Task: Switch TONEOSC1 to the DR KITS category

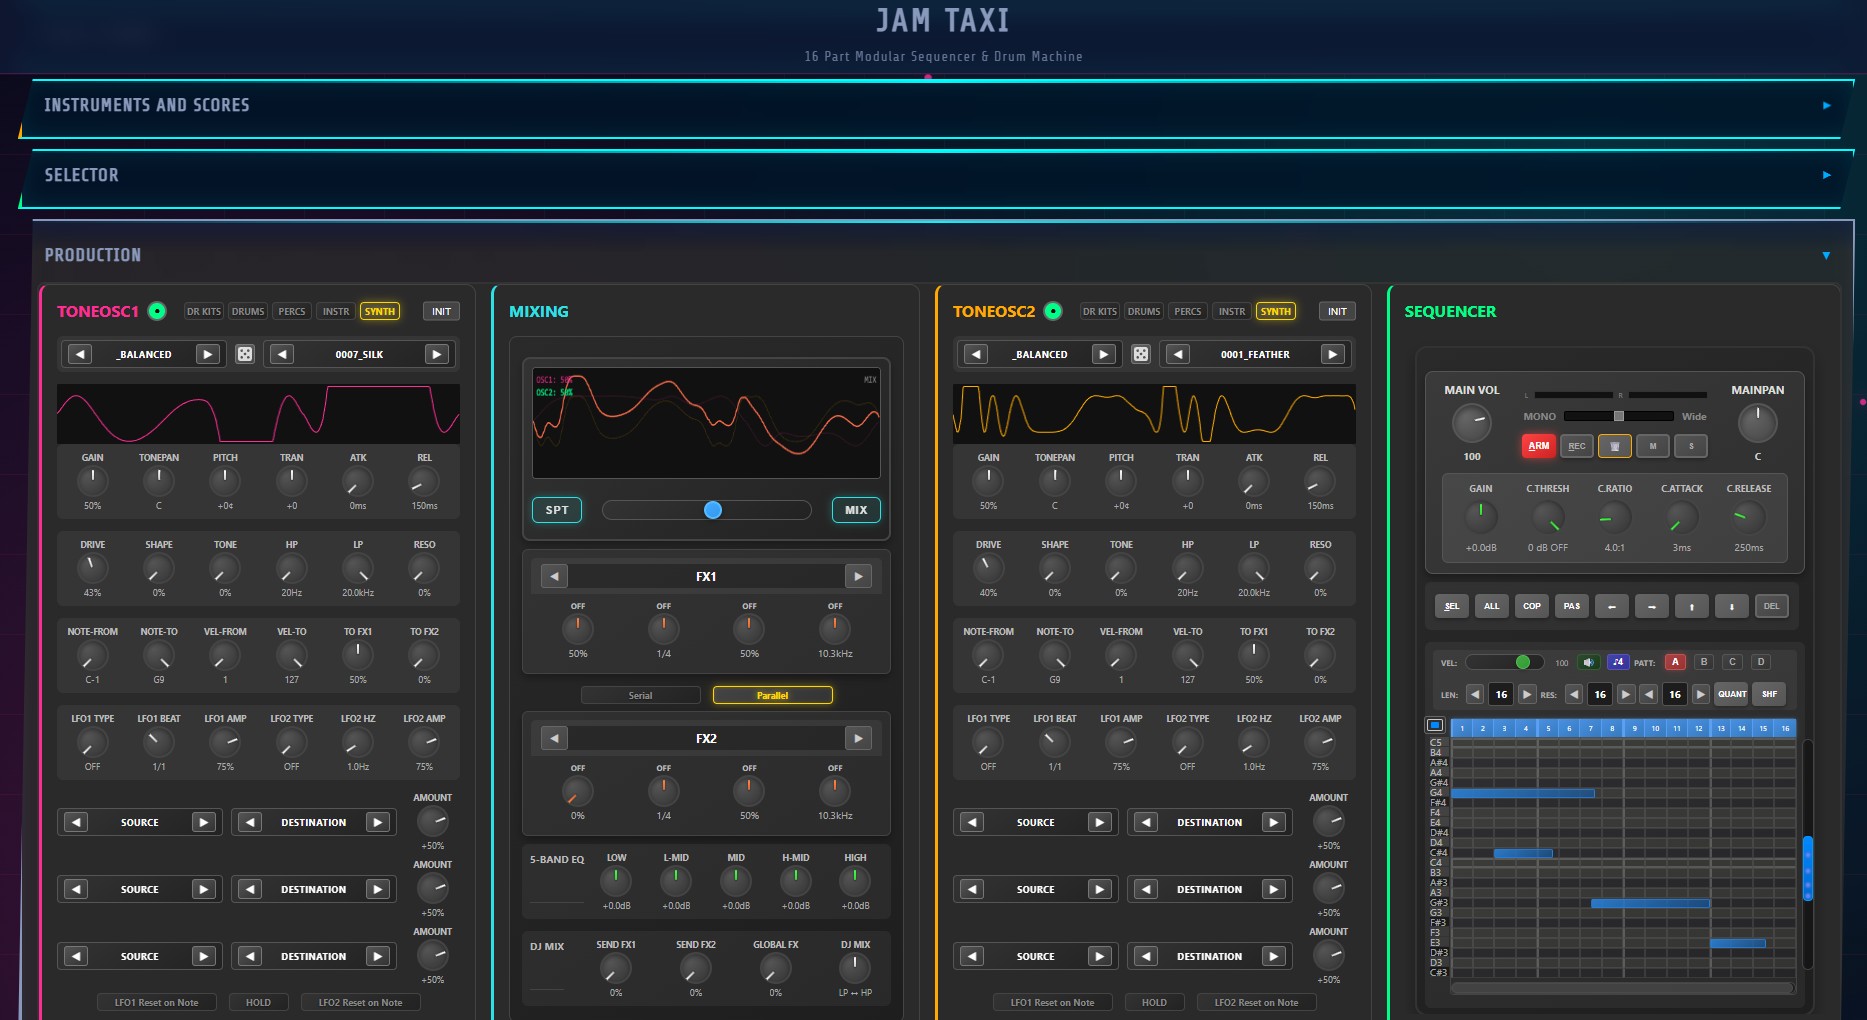Action: (203, 311)
